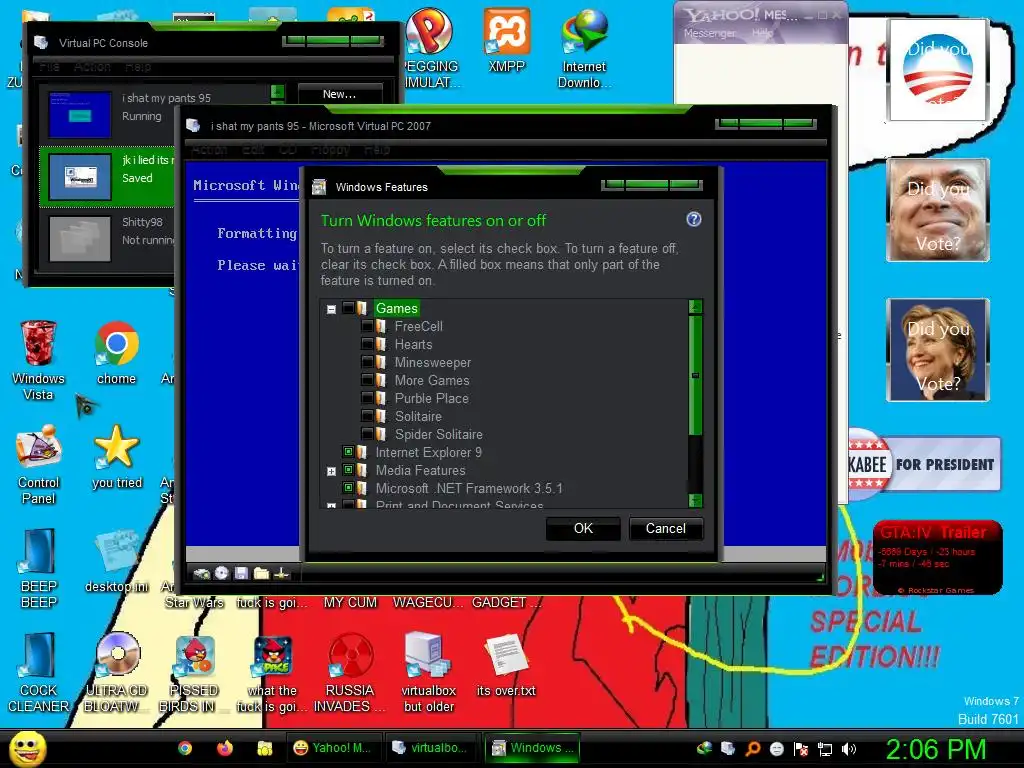Screen dimensions: 1024x768
Task: Open the Internet Download desktop shortcut
Action: coord(584,47)
